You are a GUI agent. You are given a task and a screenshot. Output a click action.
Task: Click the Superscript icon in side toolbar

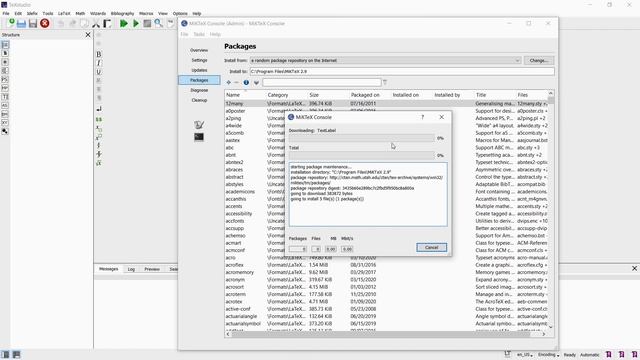click(99, 137)
